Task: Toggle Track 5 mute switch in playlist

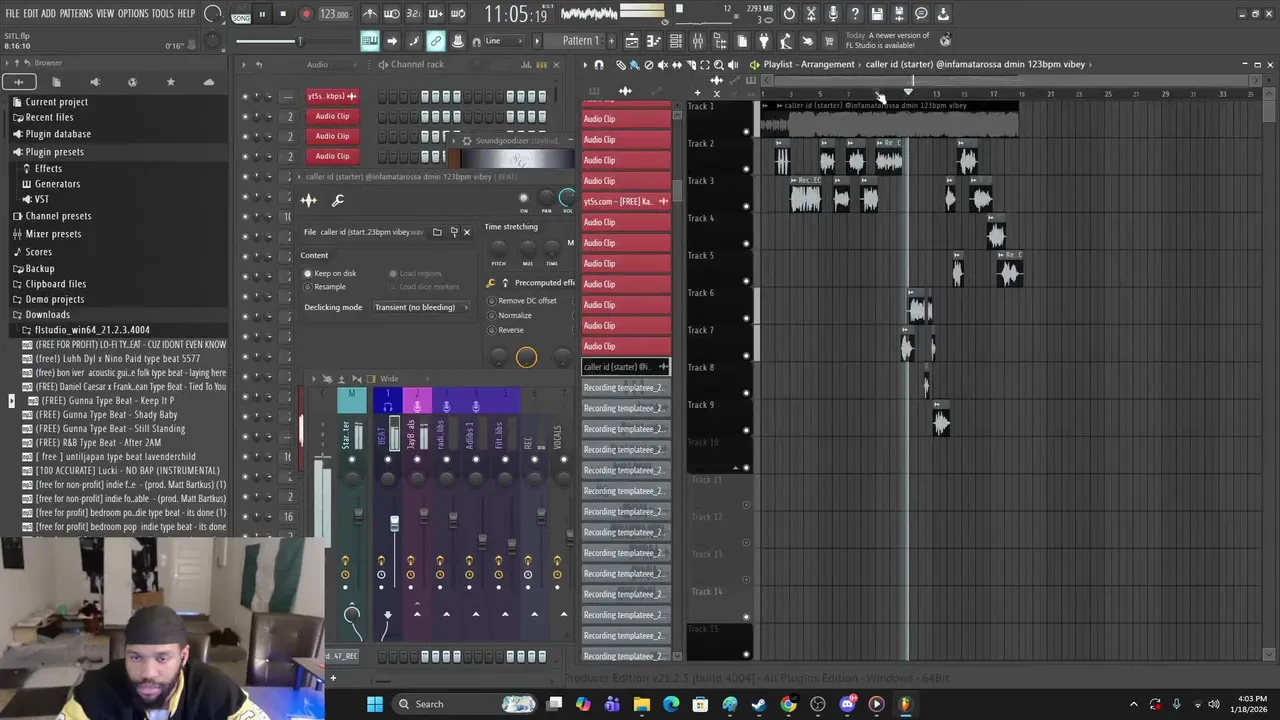Action: (x=746, y=281)
